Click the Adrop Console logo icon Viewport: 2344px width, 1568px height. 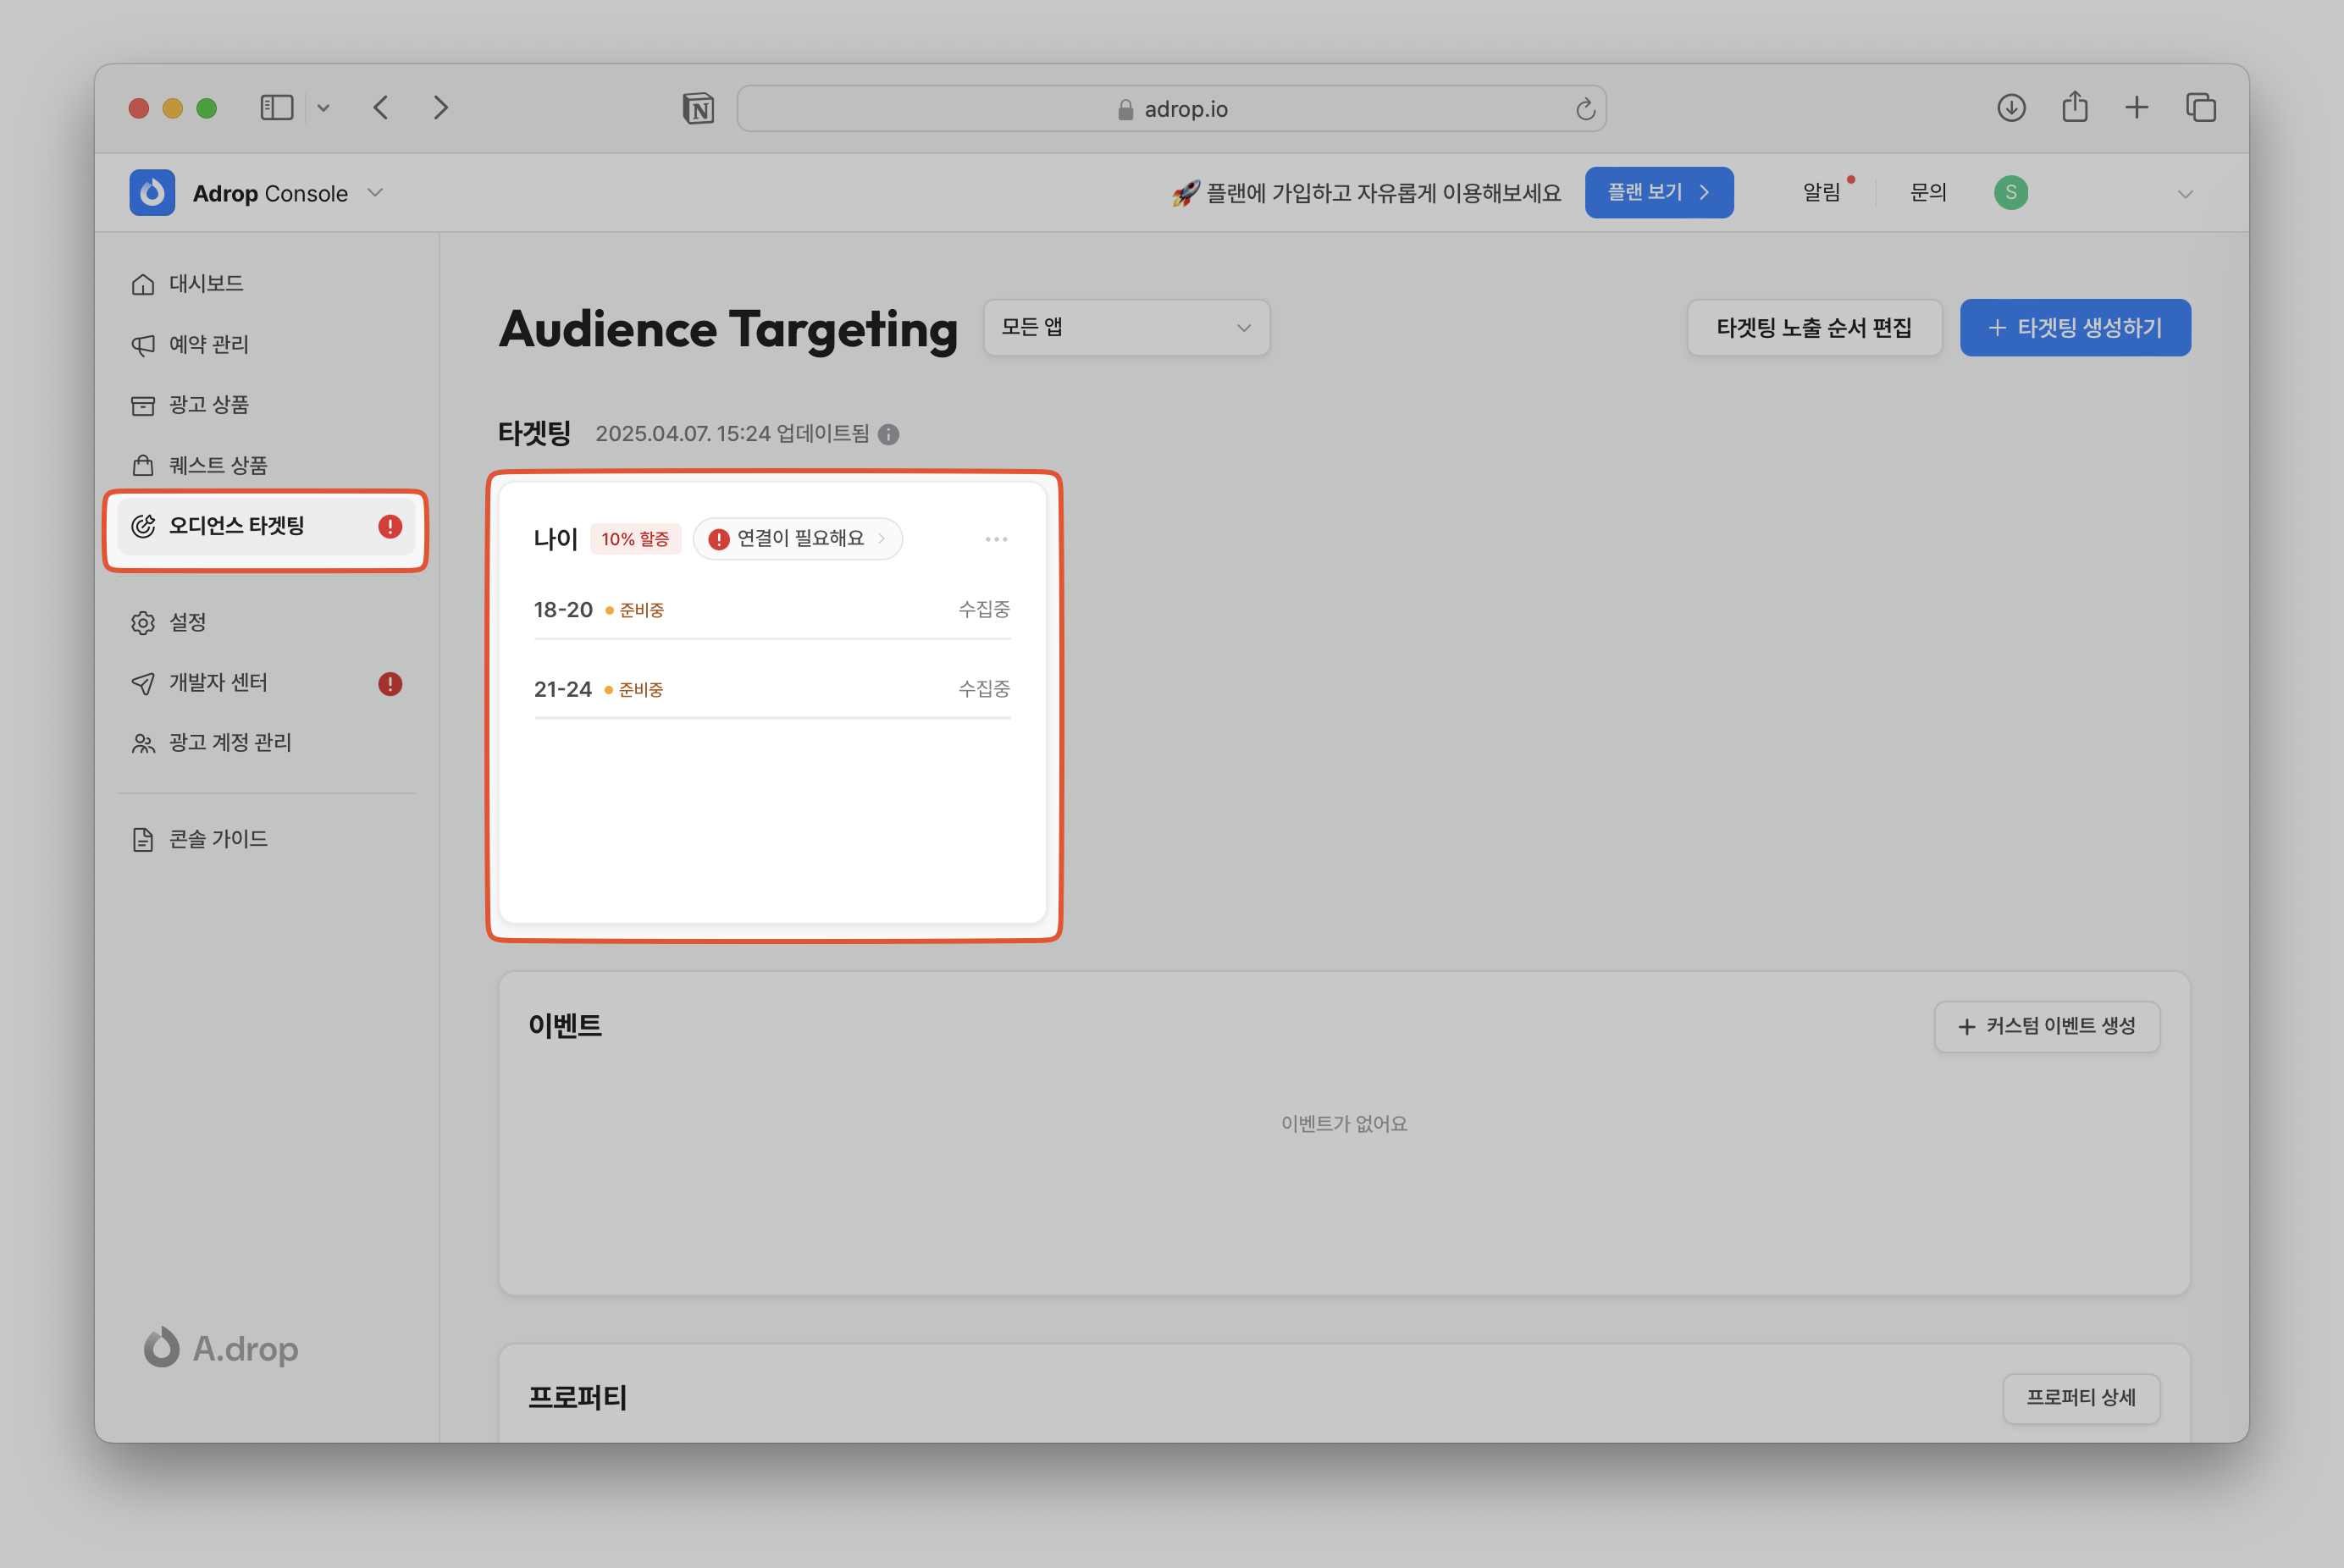[152, 192]
